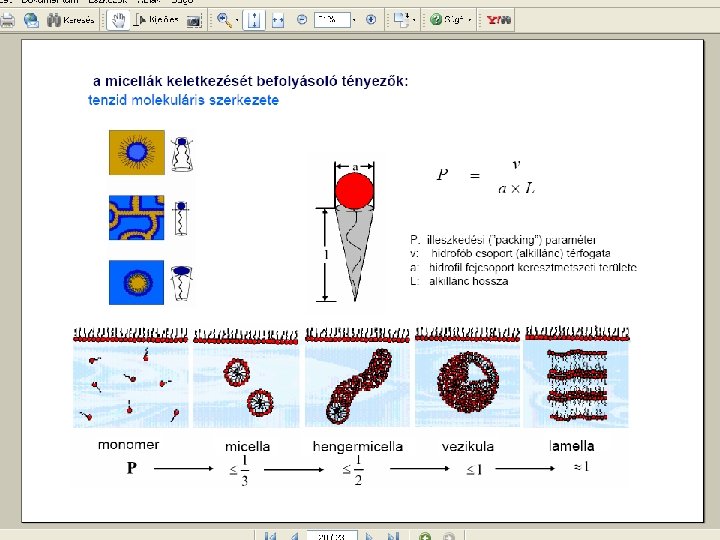This screenshot has height=540, width=720.
Task: Click the printer icon in the toolbar
Action: [7, 20]
